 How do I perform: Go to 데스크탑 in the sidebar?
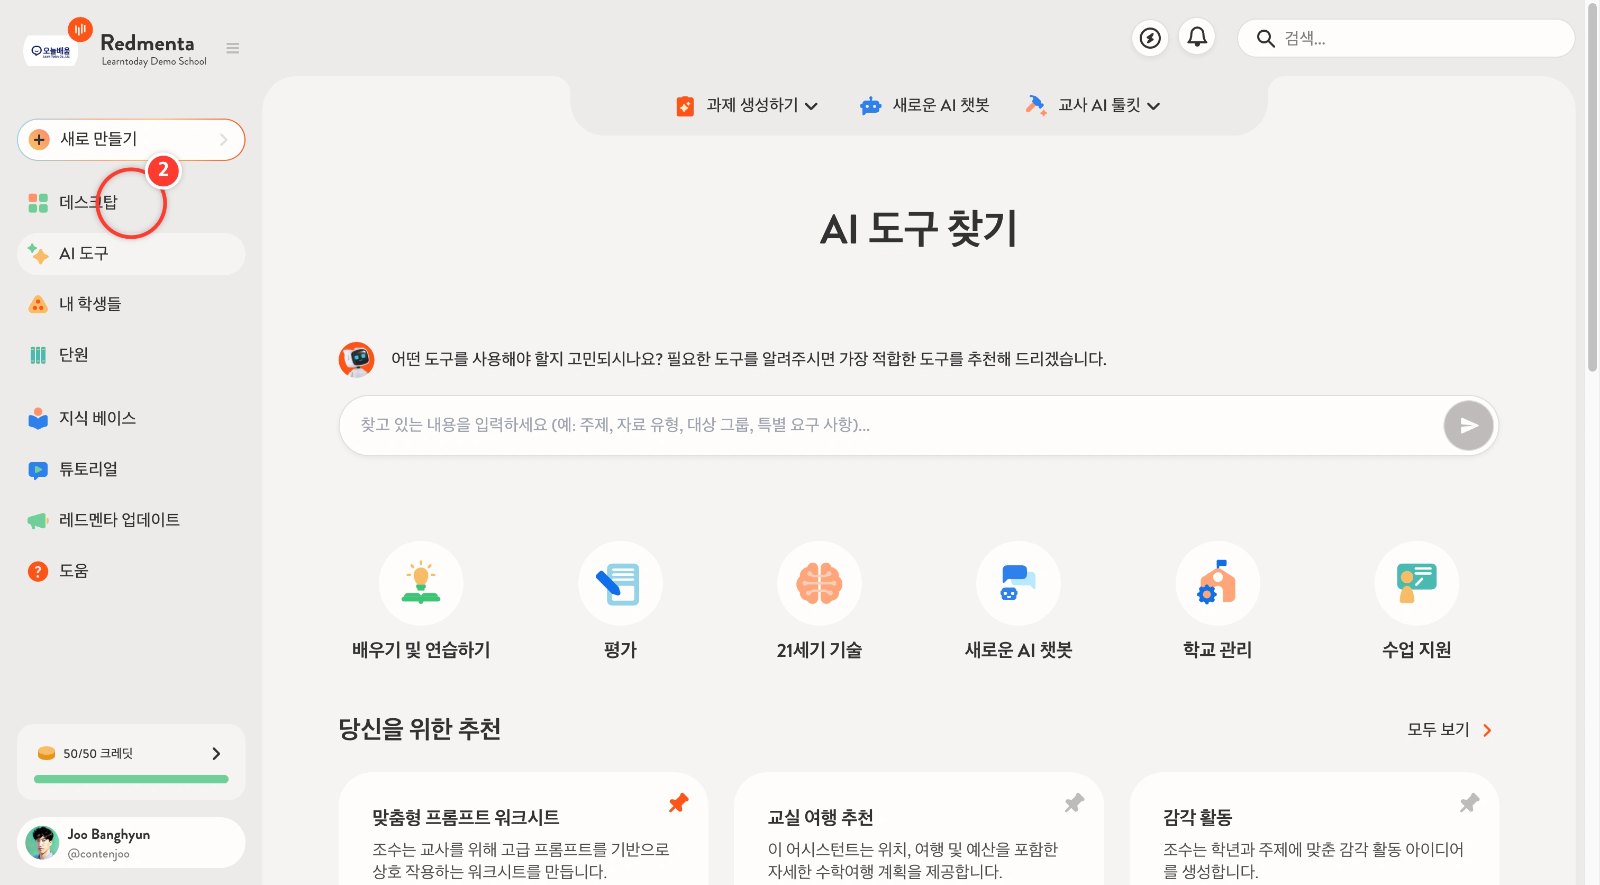(x=131, y=203)
